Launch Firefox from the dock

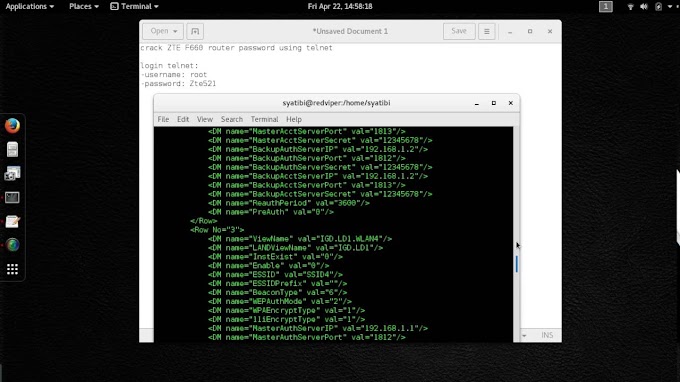[x=12, y=126]
